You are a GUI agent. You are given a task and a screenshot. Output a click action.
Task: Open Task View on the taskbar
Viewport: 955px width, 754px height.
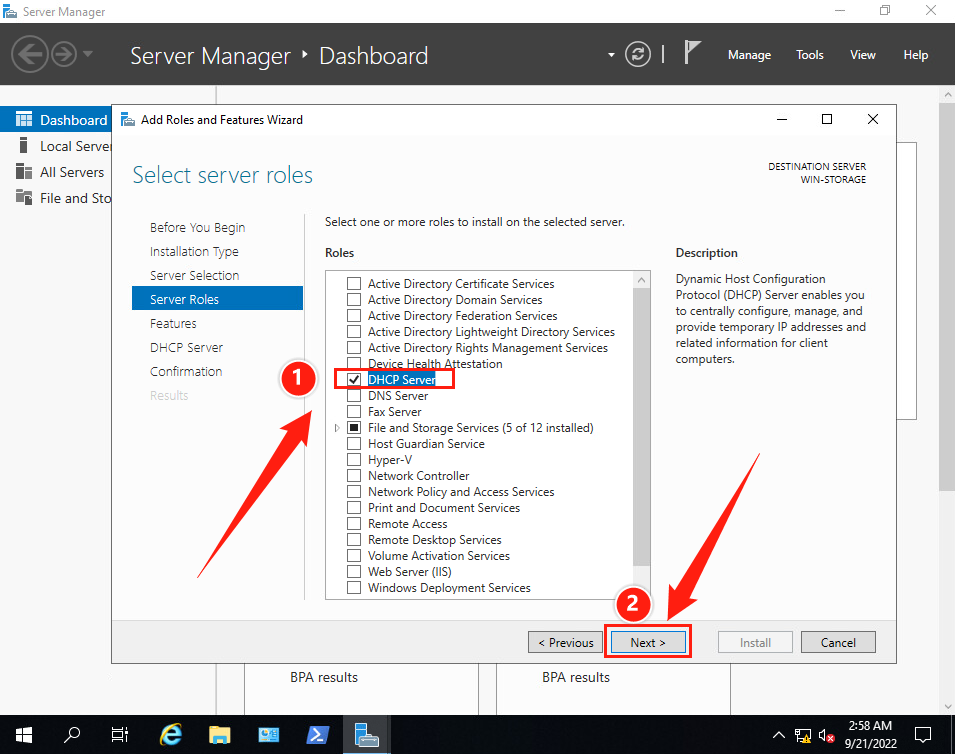pyautogui.click(x=120, y=735)
